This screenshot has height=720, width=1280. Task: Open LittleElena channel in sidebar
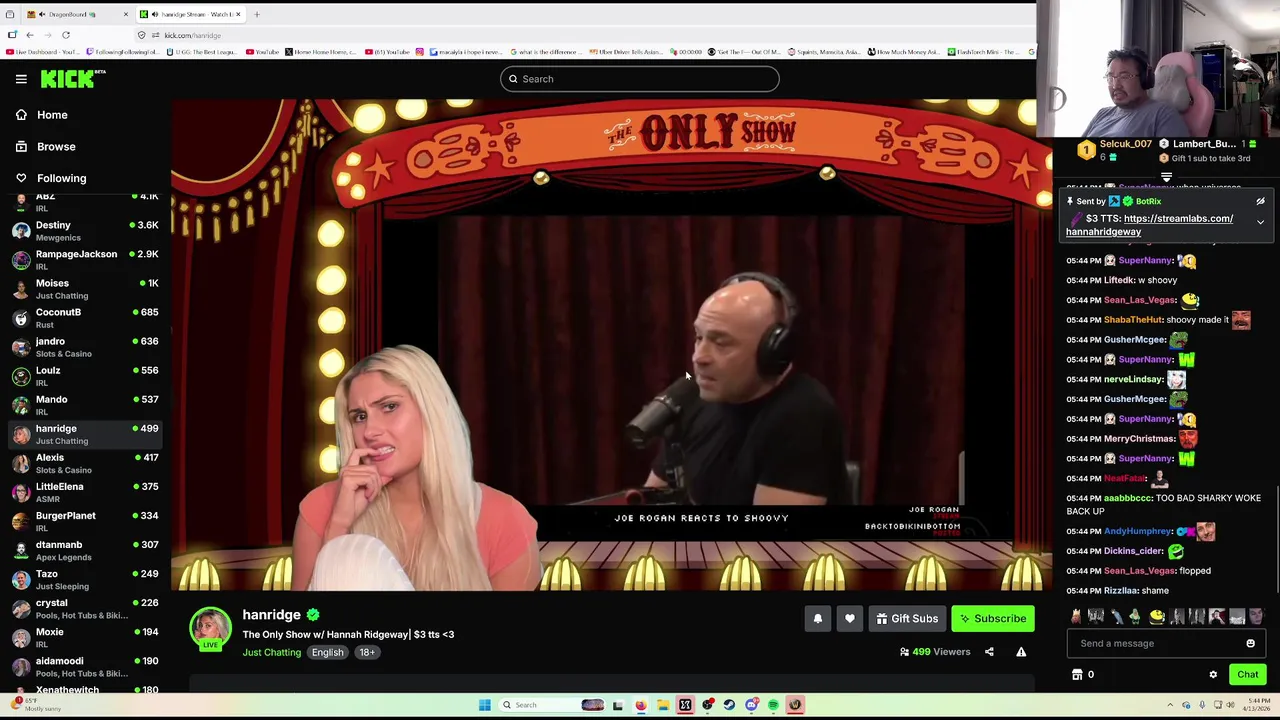tap(86, 492)
